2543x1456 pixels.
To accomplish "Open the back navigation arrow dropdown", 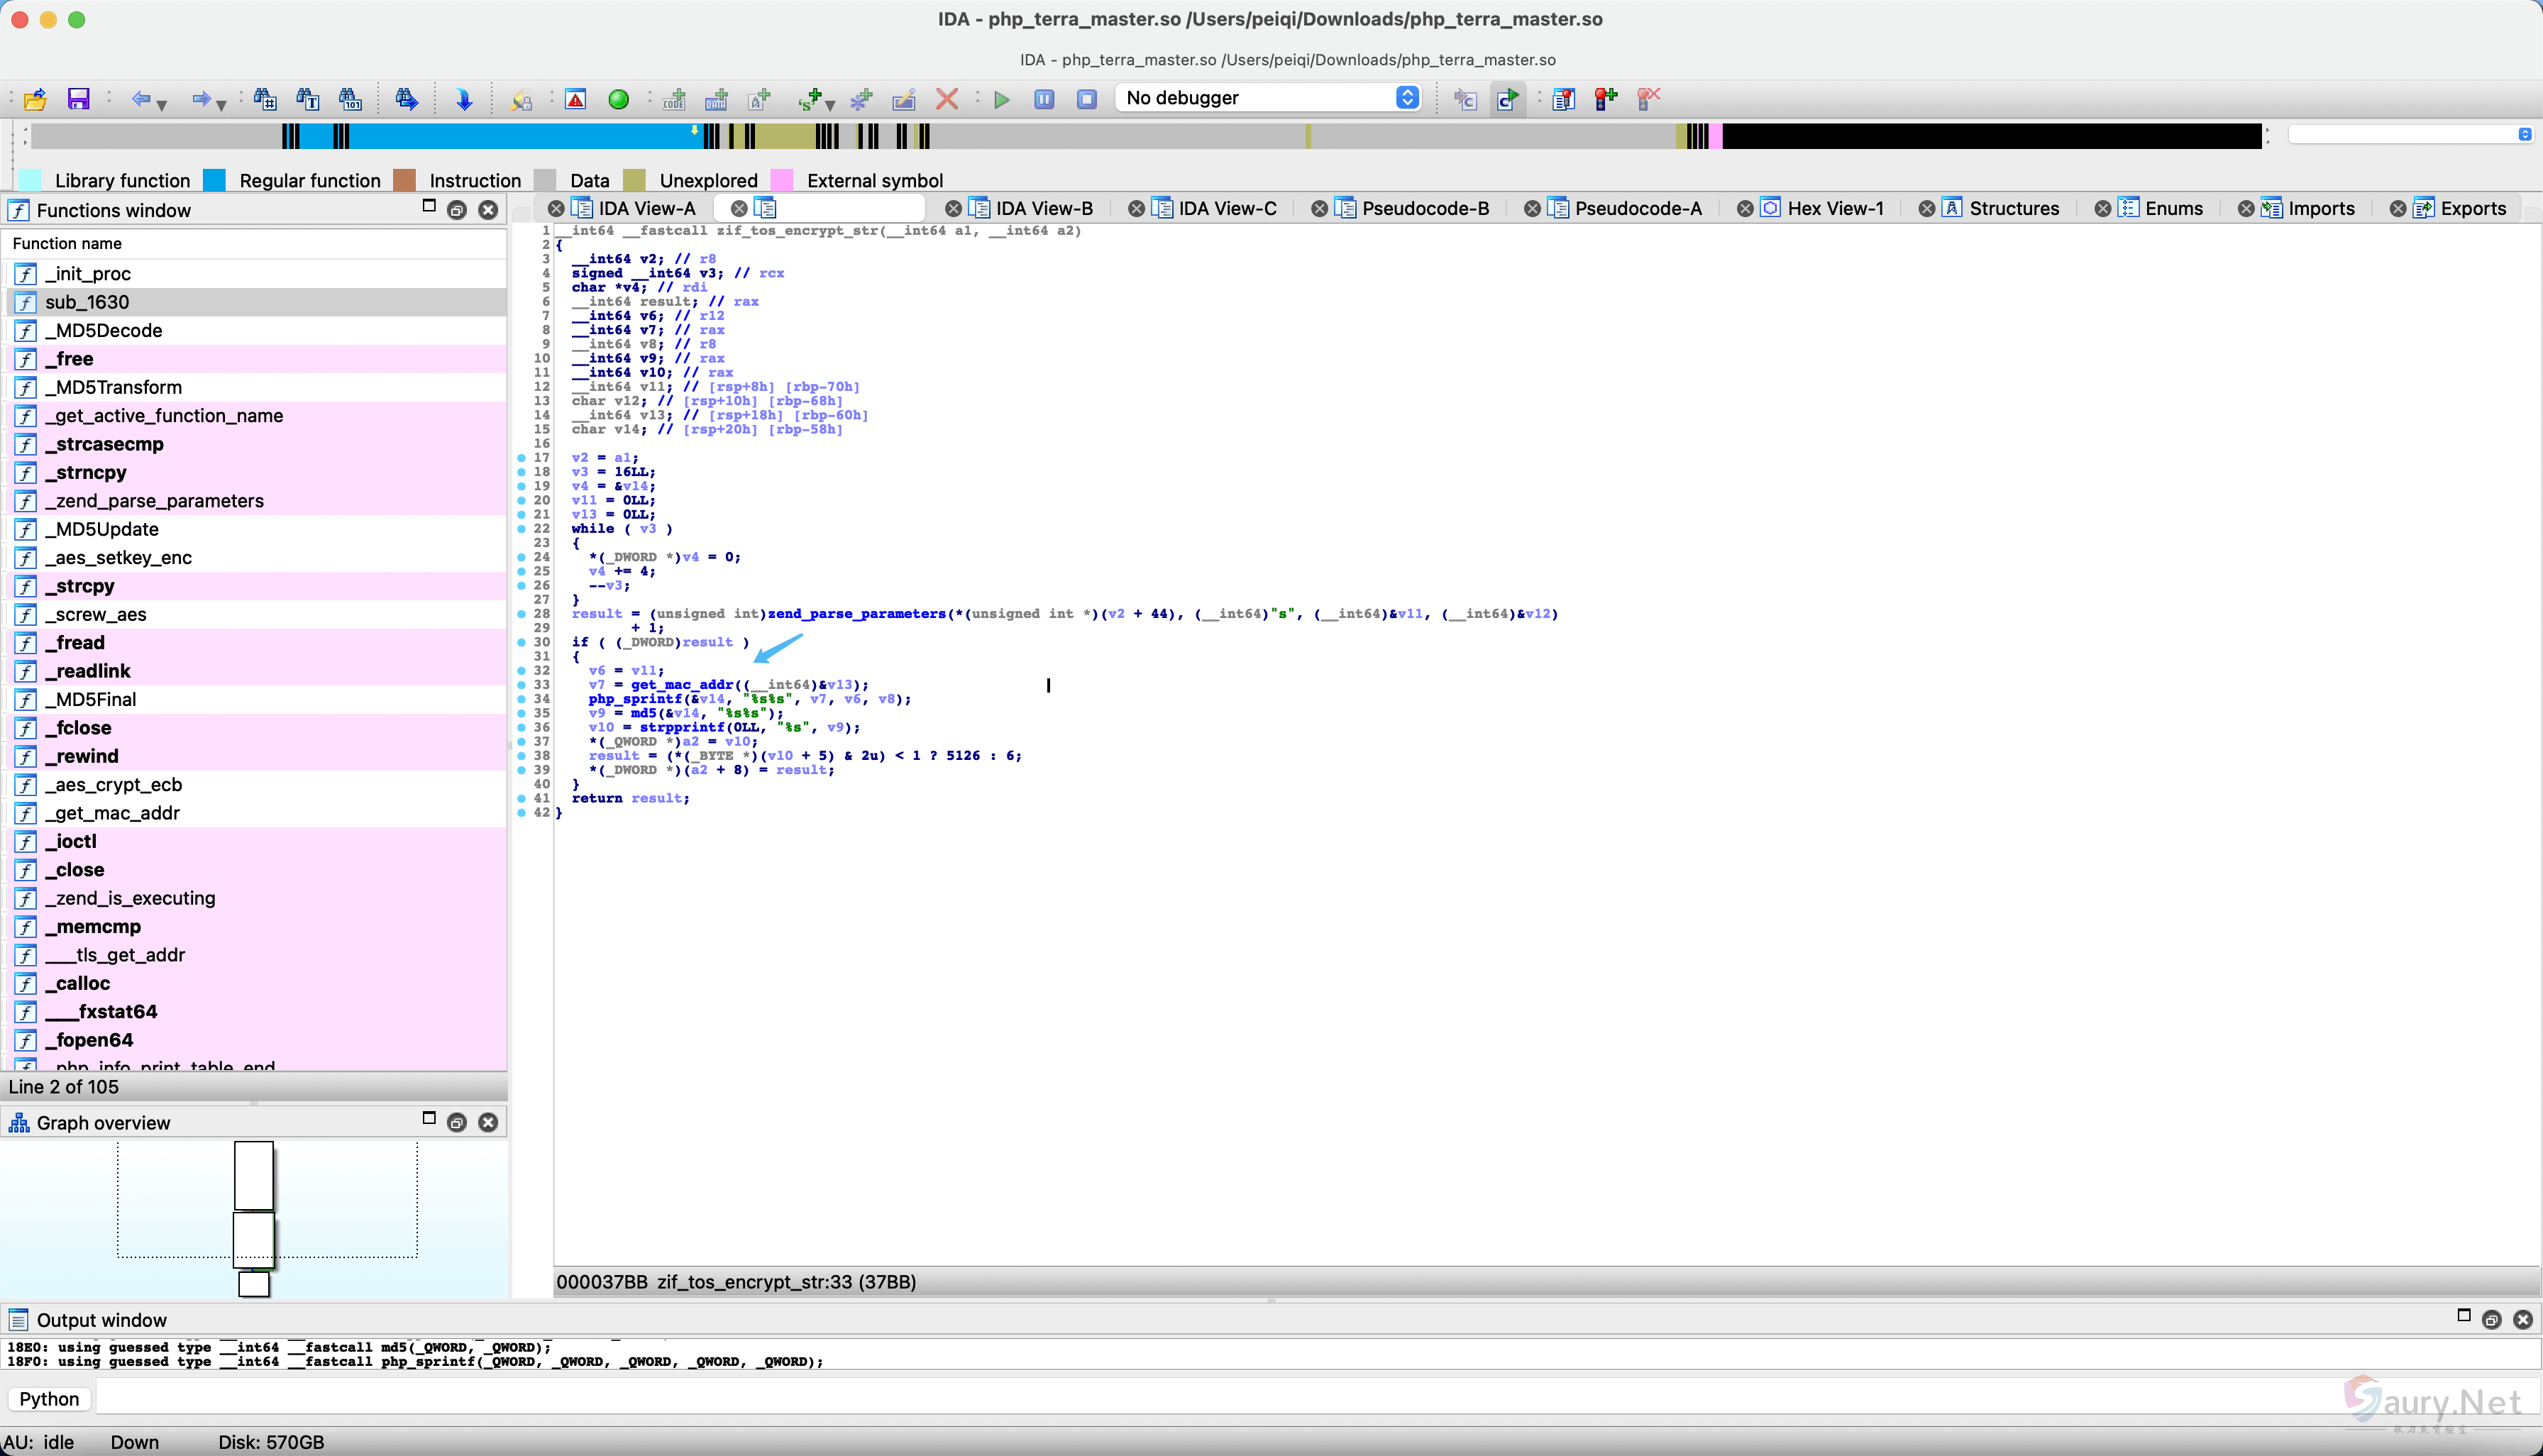I will (x=163, y=104).
